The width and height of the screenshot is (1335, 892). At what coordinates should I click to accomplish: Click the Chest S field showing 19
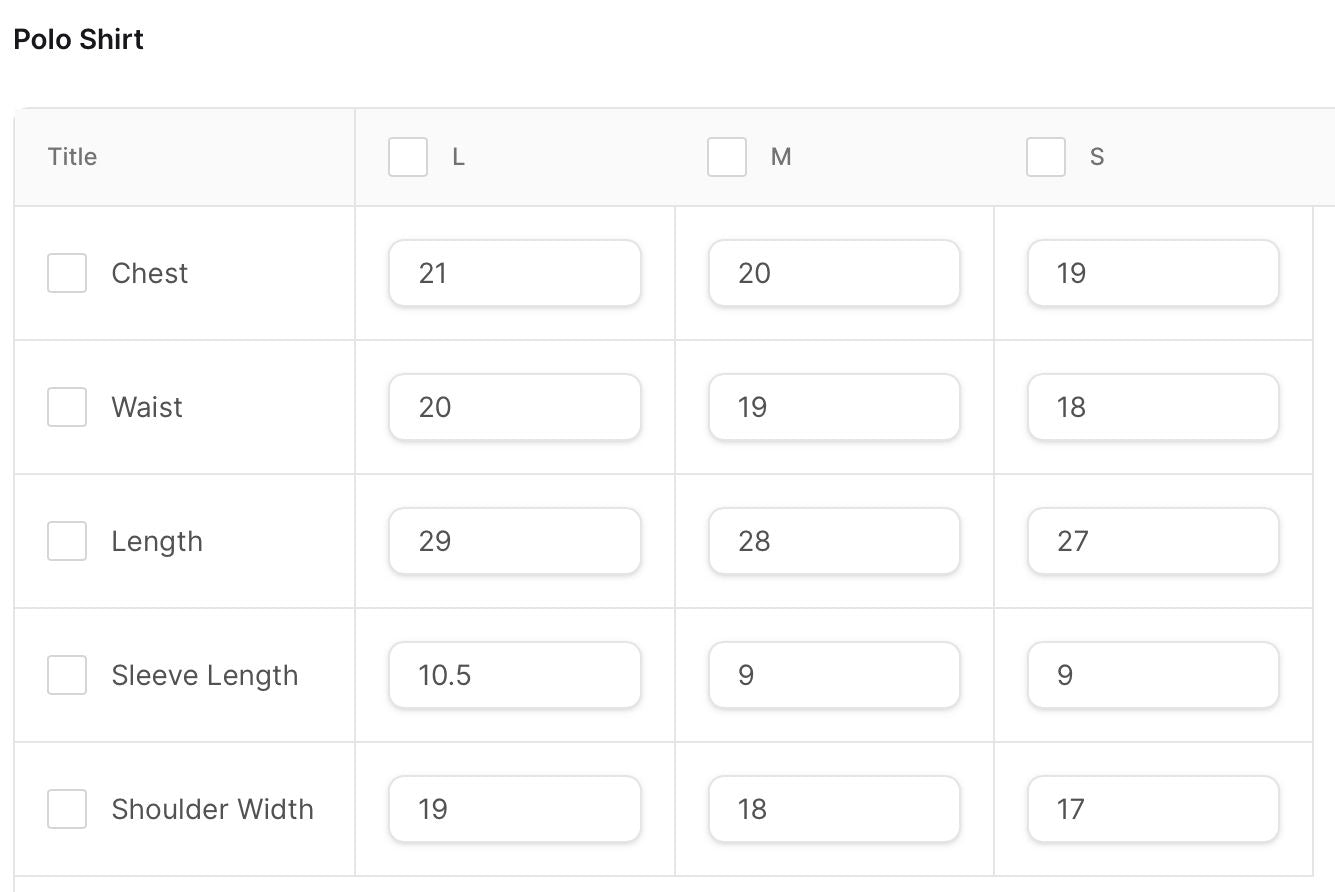point(1152,273)
